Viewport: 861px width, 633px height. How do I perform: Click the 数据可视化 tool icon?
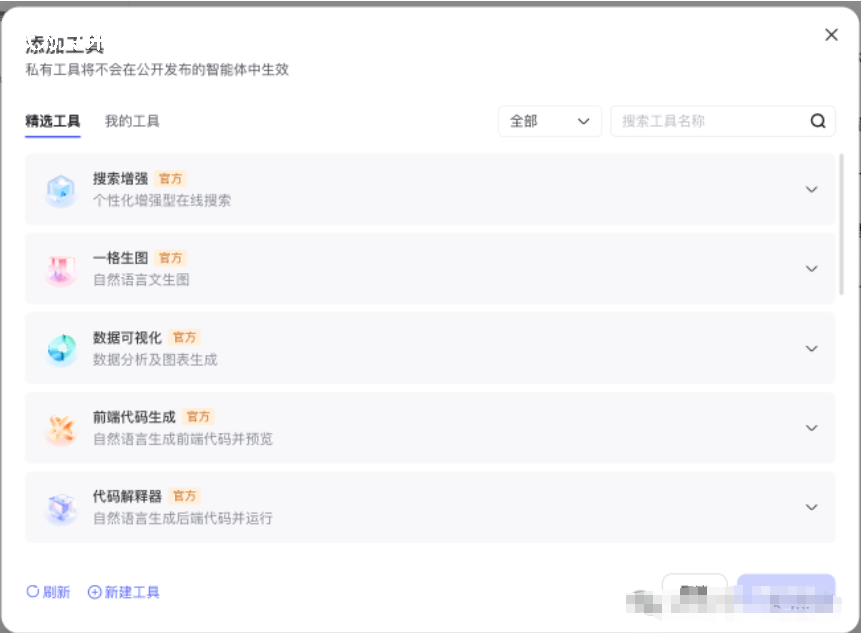click(61, 349)
